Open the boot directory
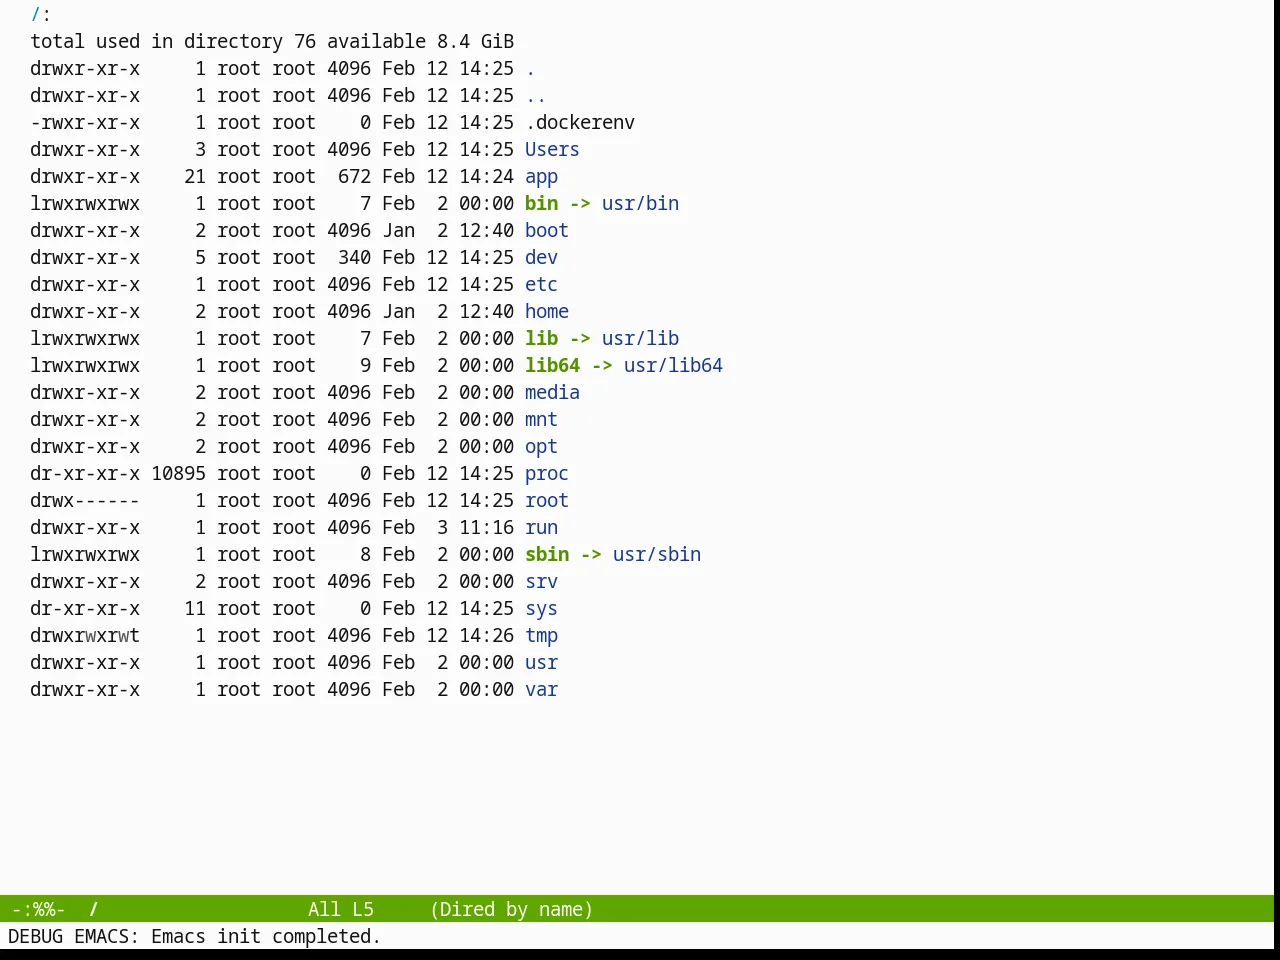 coord(546,230)
